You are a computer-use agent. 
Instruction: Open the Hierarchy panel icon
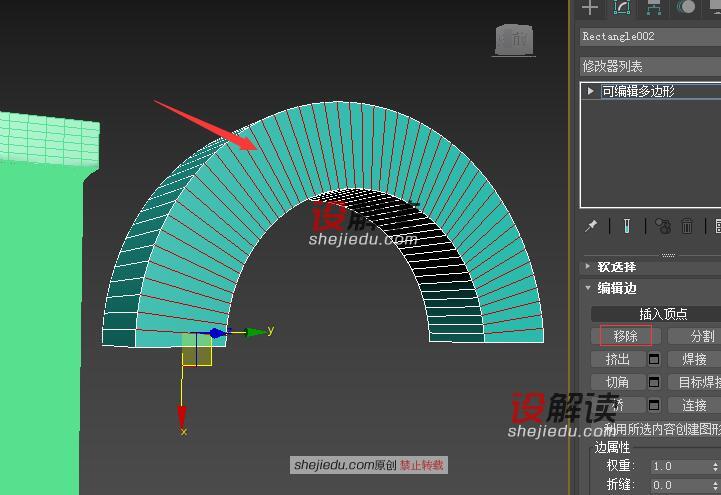(653, 8)
